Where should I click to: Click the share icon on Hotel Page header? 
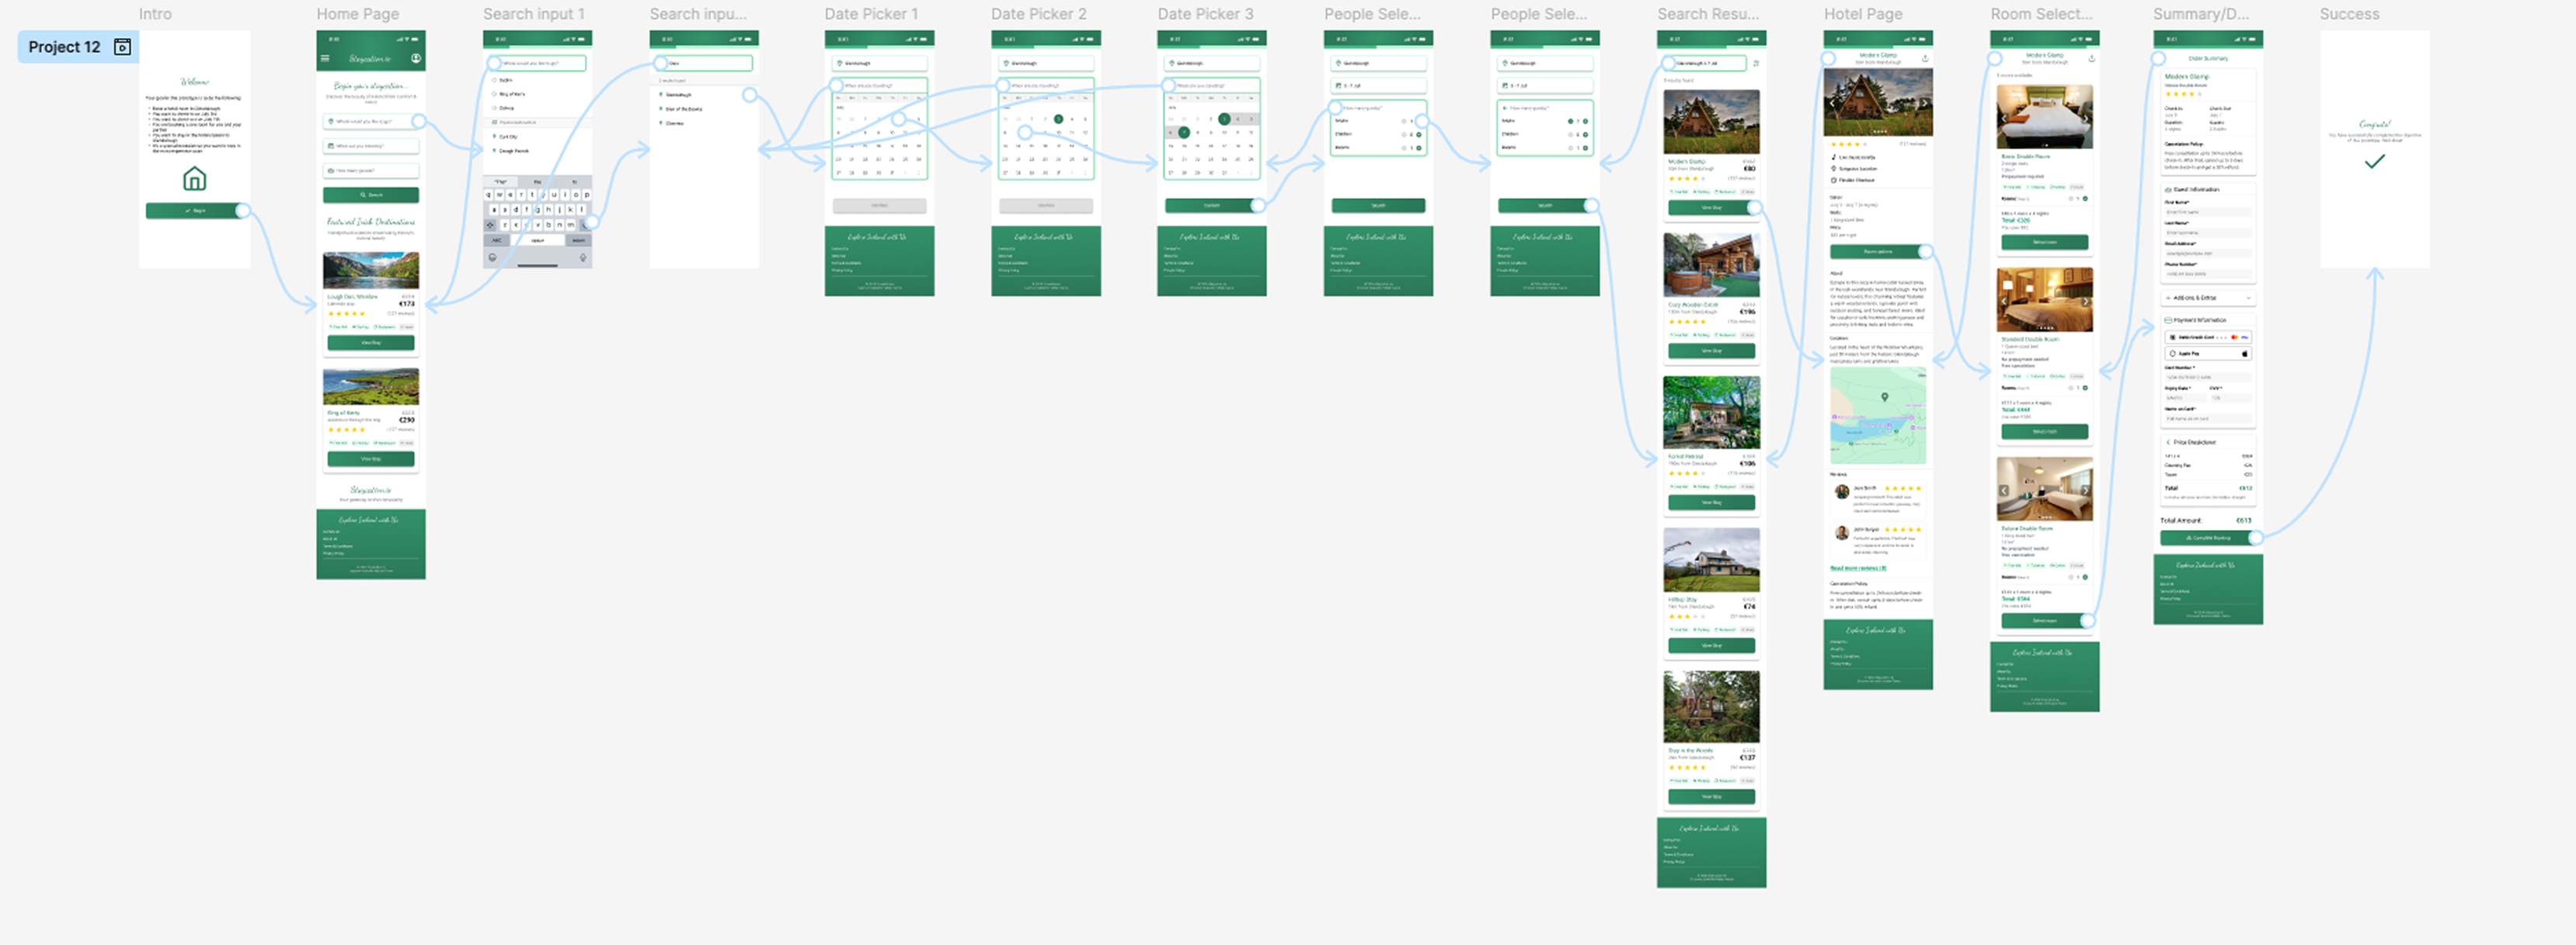tap(1924, 59)
